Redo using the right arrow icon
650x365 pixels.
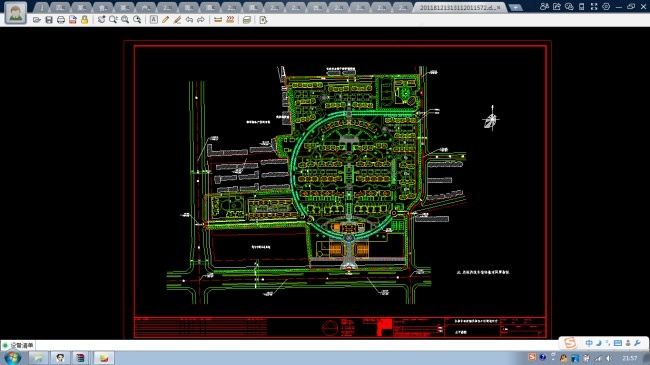201,20
